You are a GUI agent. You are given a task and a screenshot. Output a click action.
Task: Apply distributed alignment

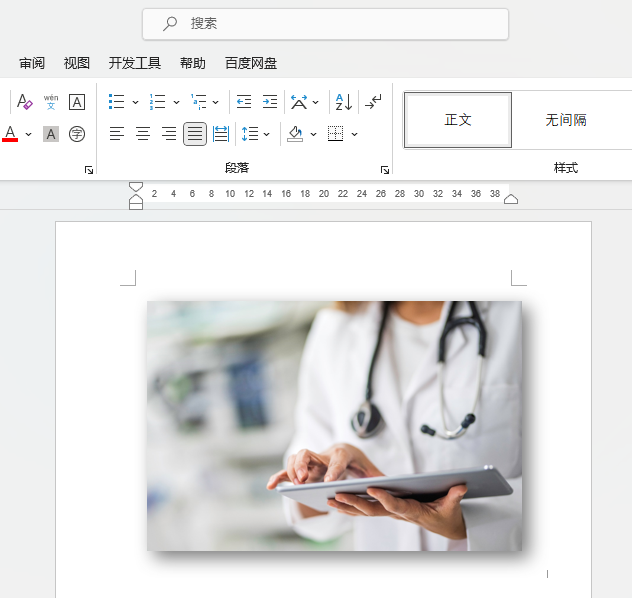click(221, 134)
